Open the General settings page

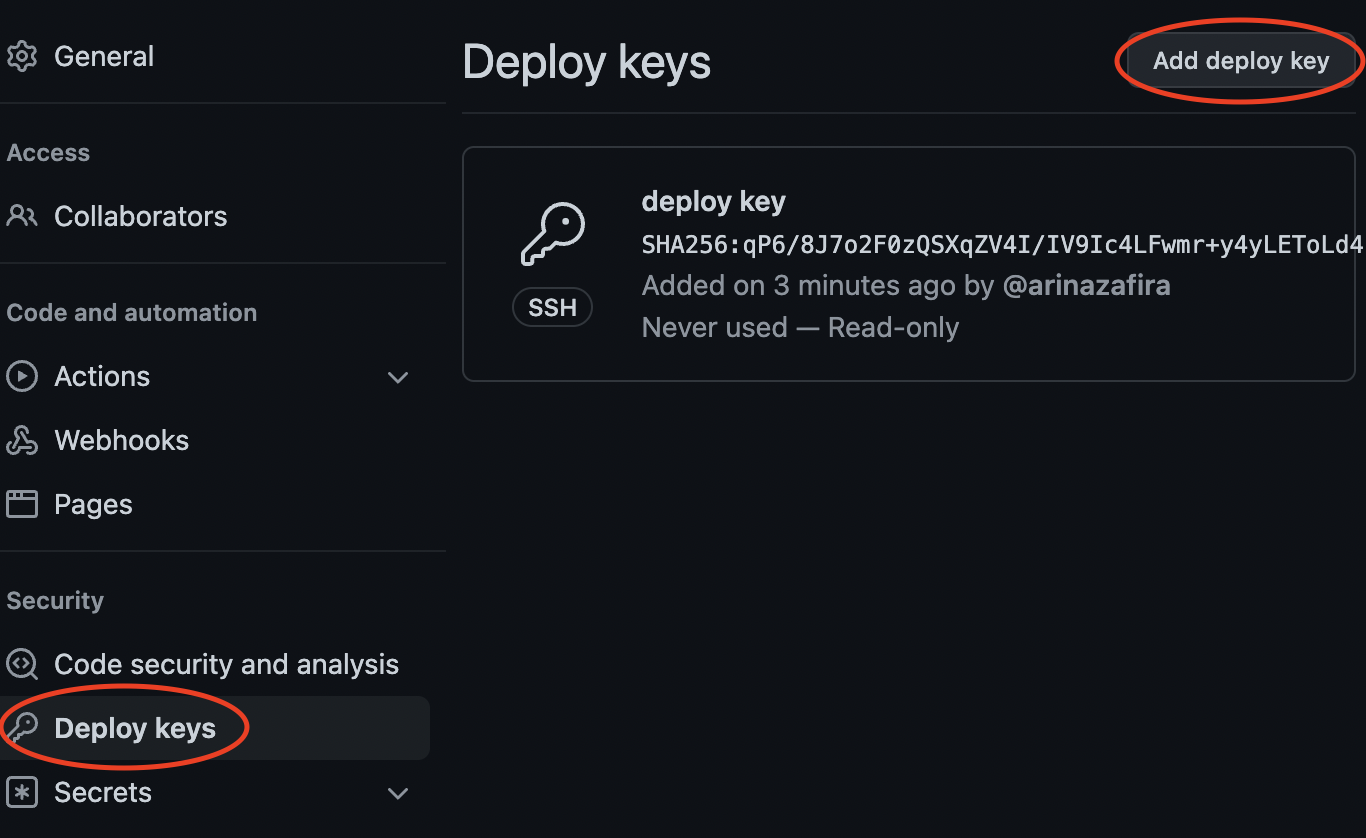click(x=104, y=56)
